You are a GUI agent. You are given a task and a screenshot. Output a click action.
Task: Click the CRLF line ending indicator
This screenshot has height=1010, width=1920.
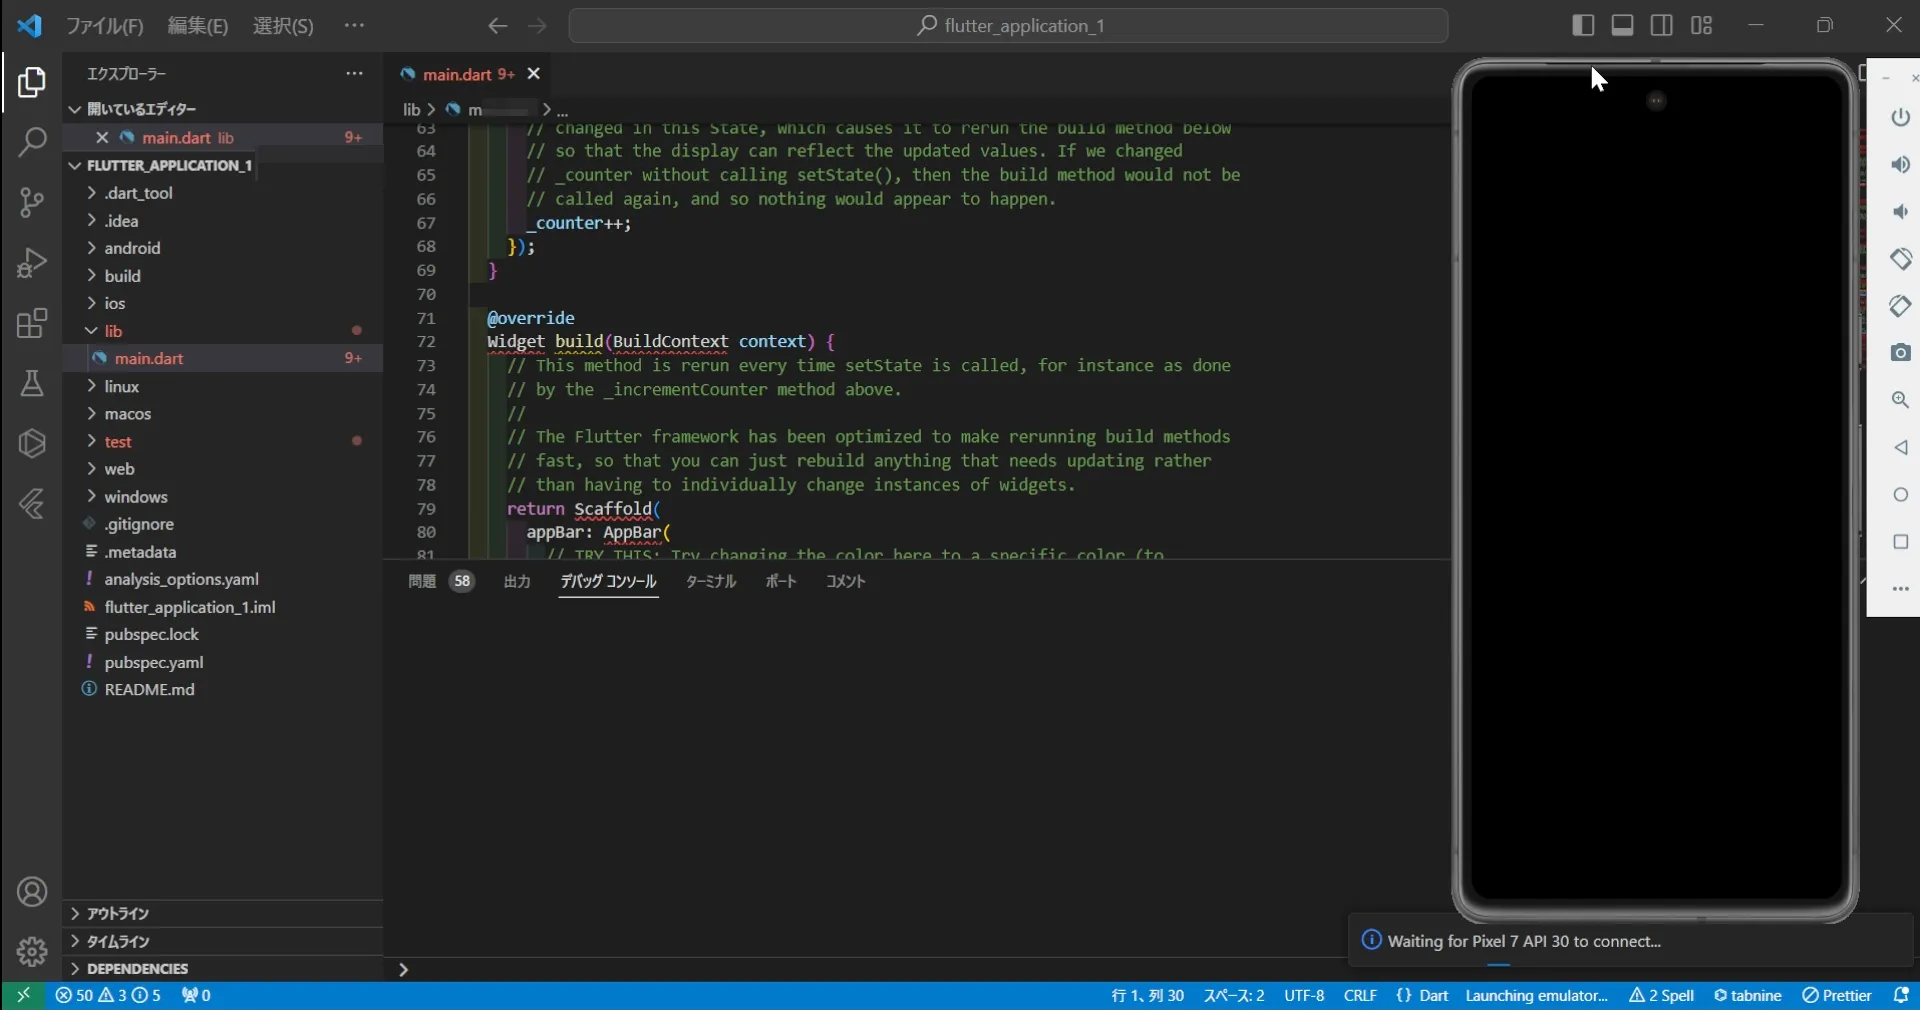coord(1360,995)
